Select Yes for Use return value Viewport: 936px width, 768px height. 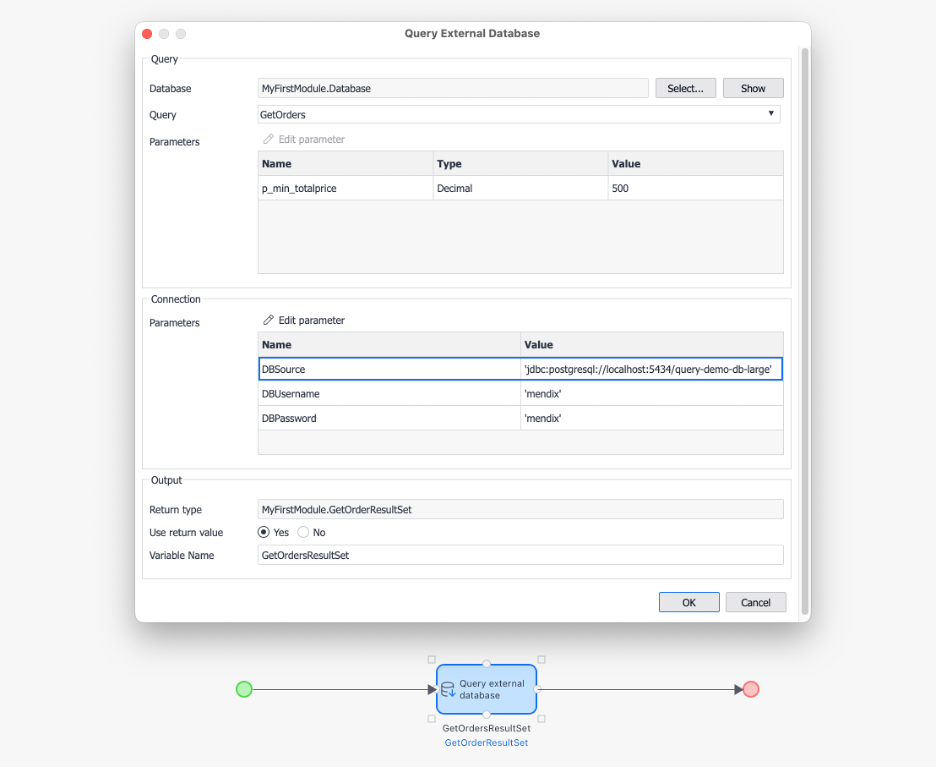(x=263, y=532)
